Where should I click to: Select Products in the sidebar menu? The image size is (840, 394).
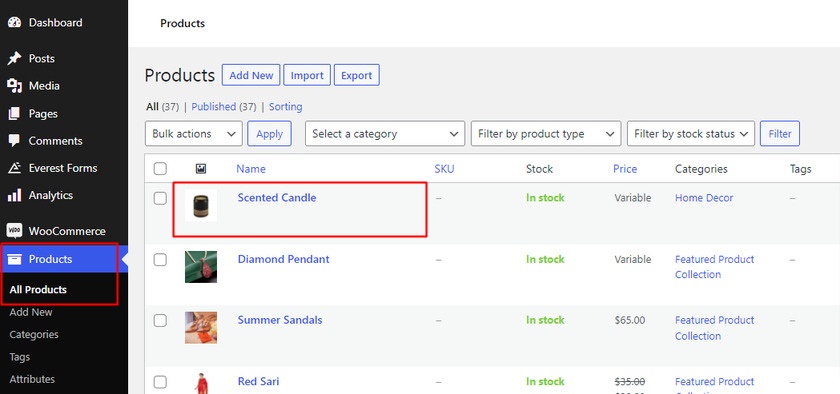50,259
